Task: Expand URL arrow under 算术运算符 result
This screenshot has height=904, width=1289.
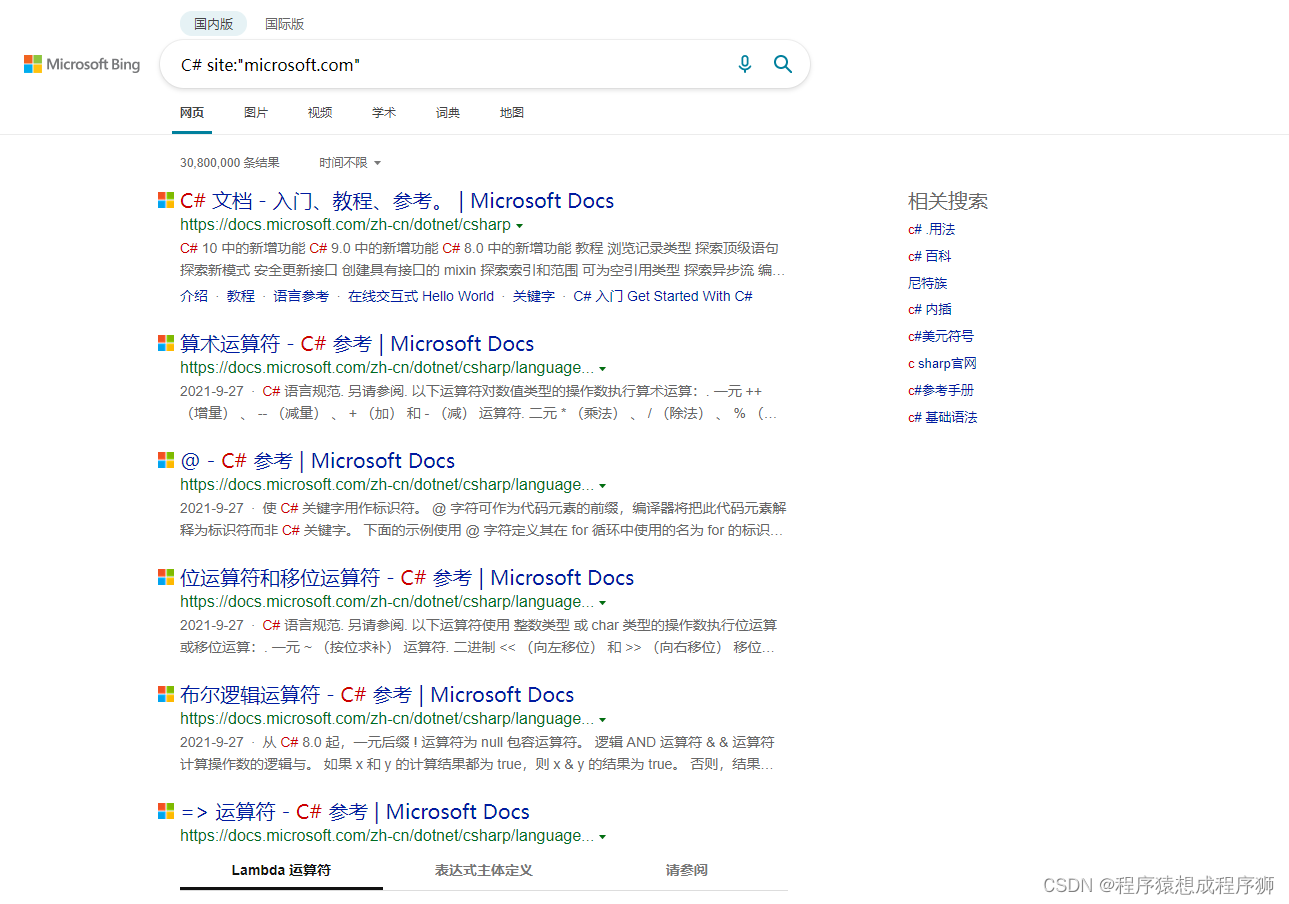Action: click(x=602, y=369)
